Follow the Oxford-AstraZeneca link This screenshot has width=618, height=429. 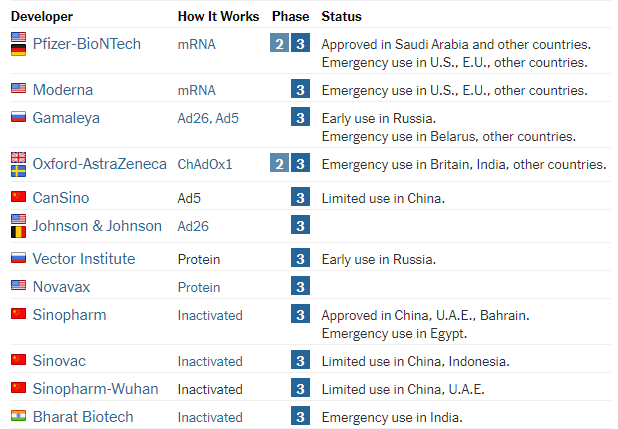coord(100,164)
